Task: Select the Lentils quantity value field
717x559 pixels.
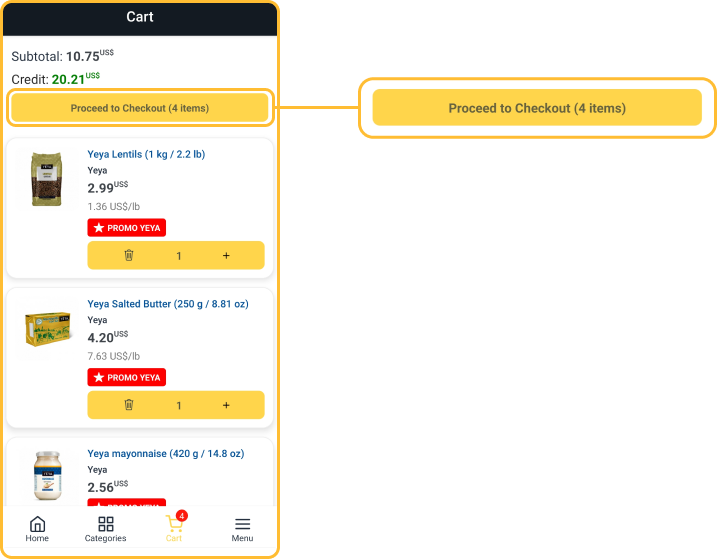Action: [179, 256]
